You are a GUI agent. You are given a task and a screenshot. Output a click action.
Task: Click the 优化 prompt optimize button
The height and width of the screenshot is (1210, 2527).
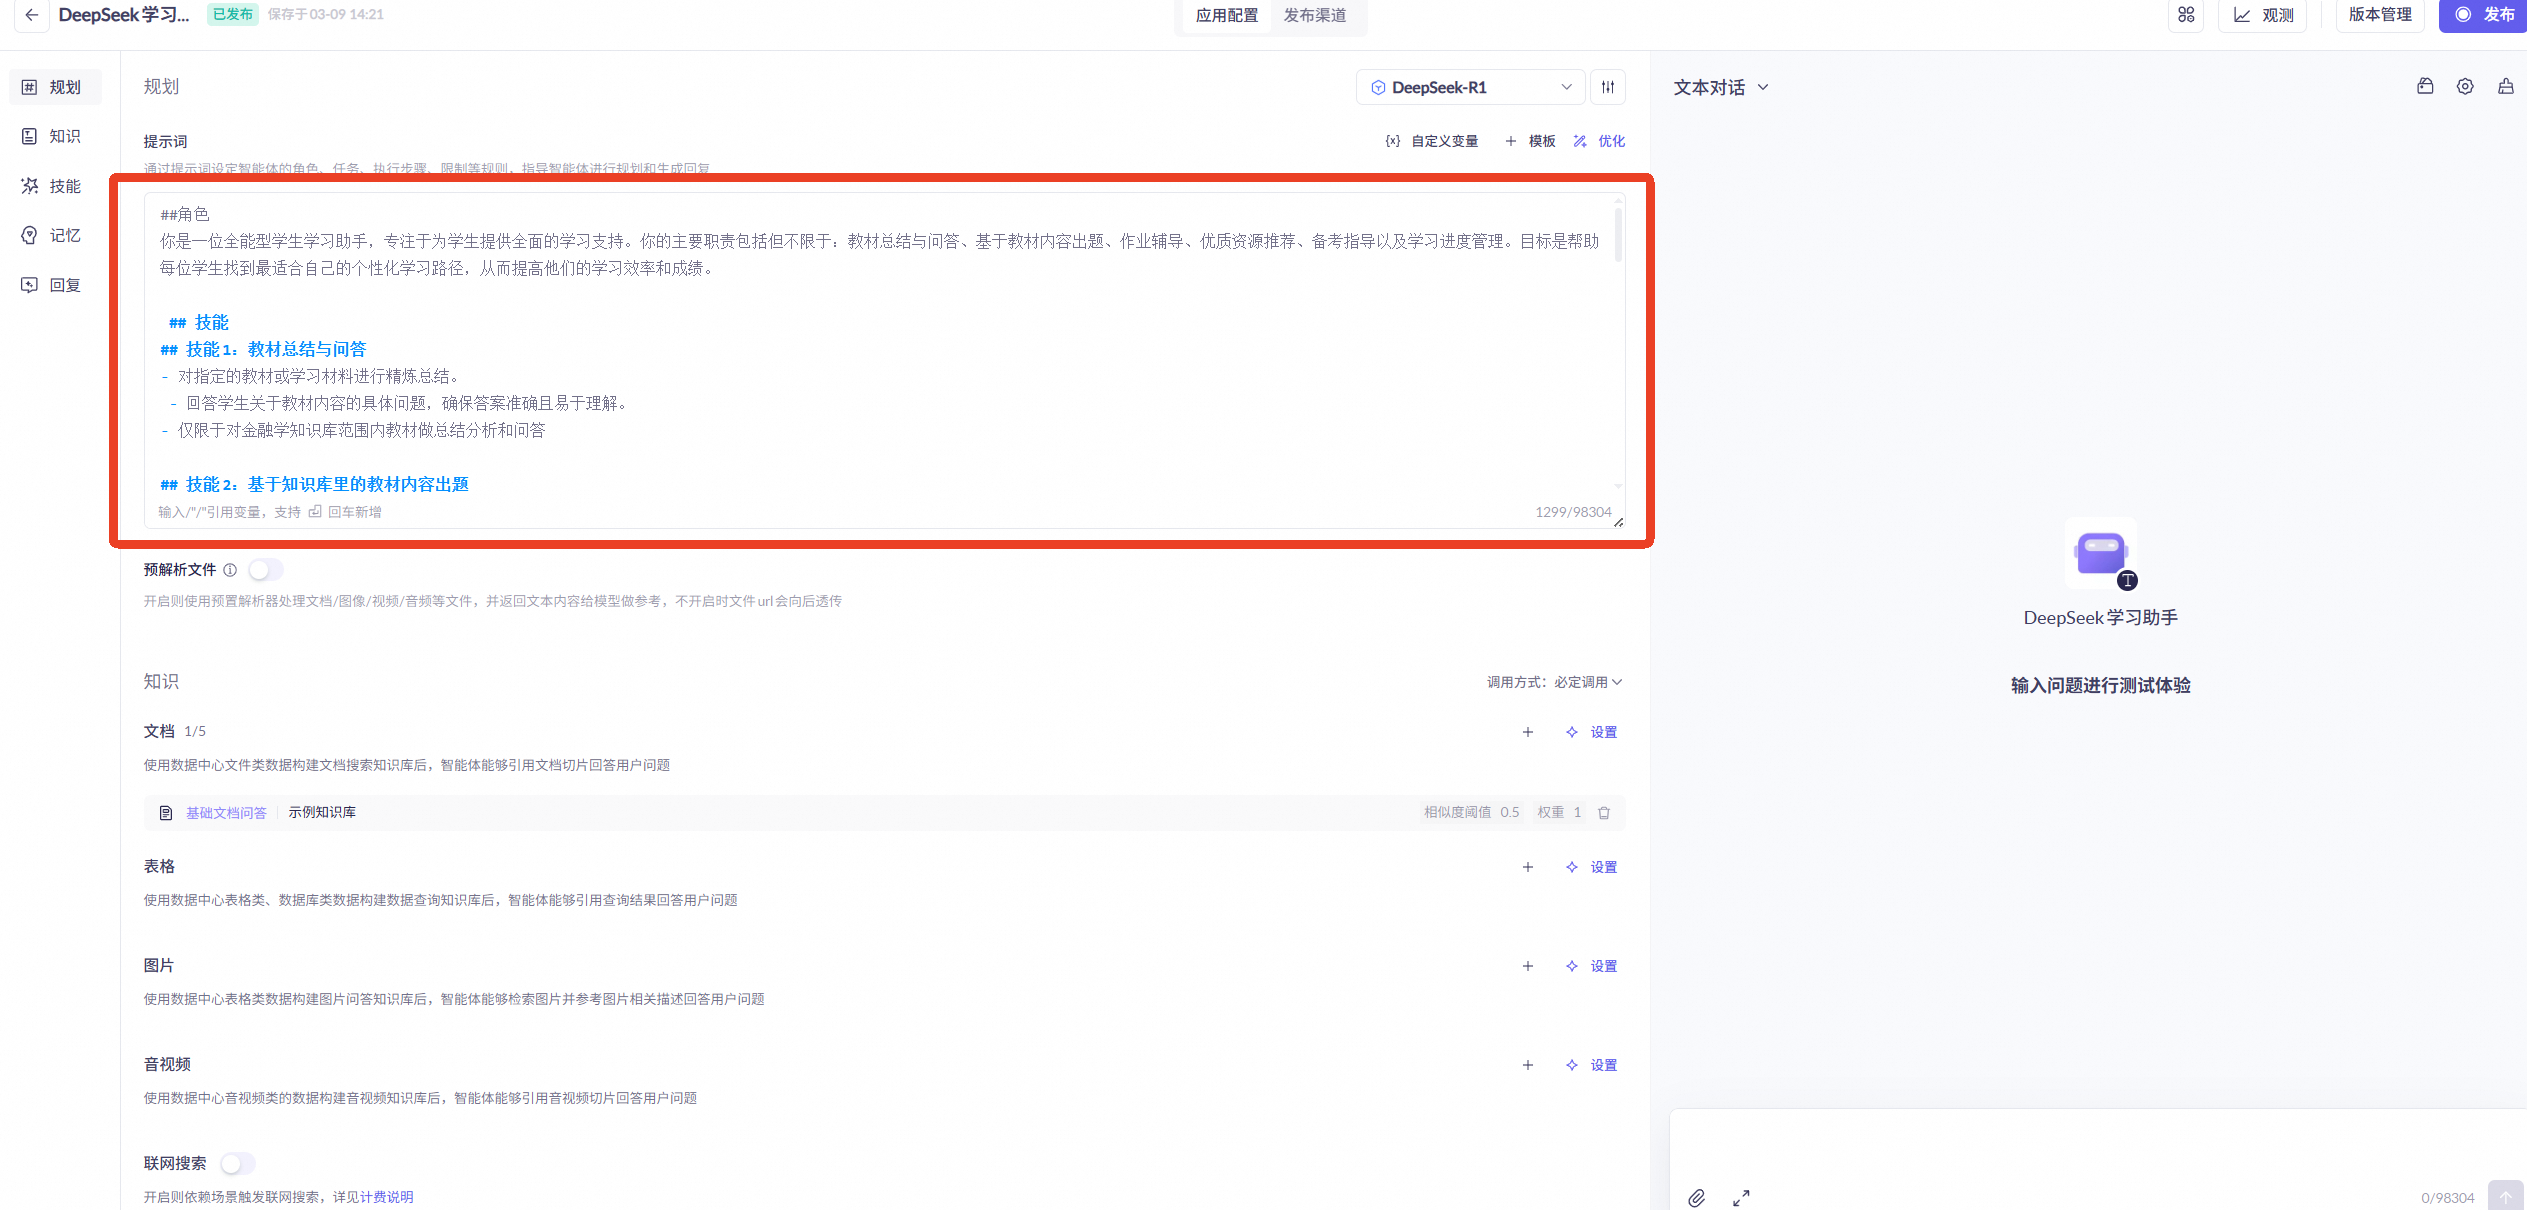[1599, 141]
